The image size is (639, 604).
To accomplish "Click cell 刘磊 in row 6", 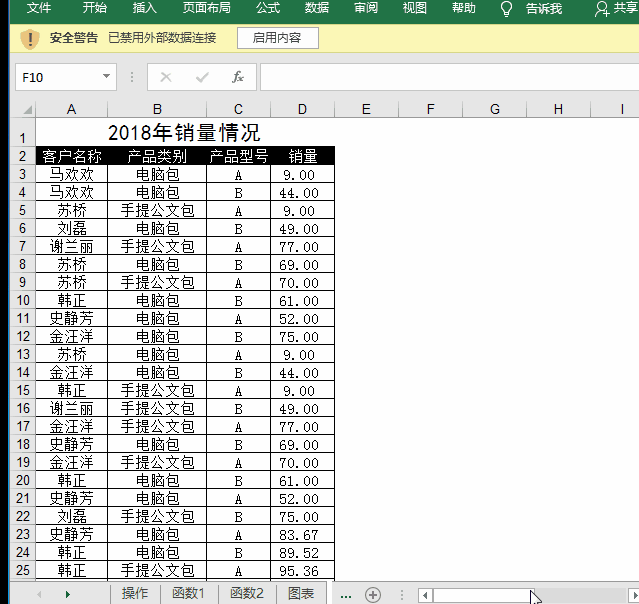I will point(72,228).
